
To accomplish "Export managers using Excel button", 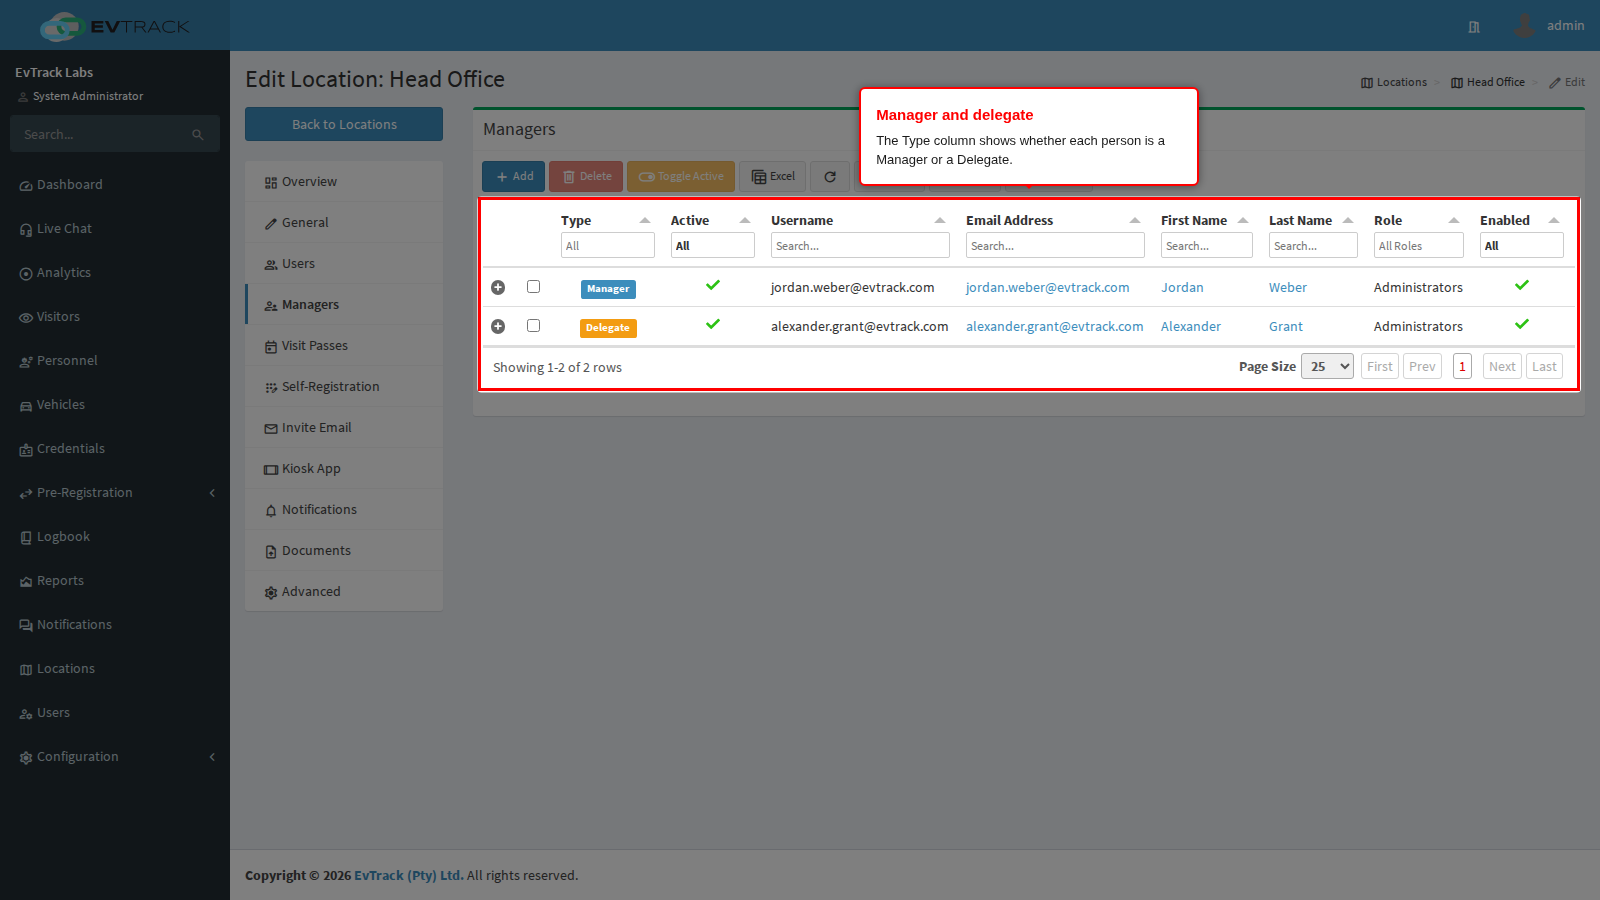I will (x=773, y=177).
